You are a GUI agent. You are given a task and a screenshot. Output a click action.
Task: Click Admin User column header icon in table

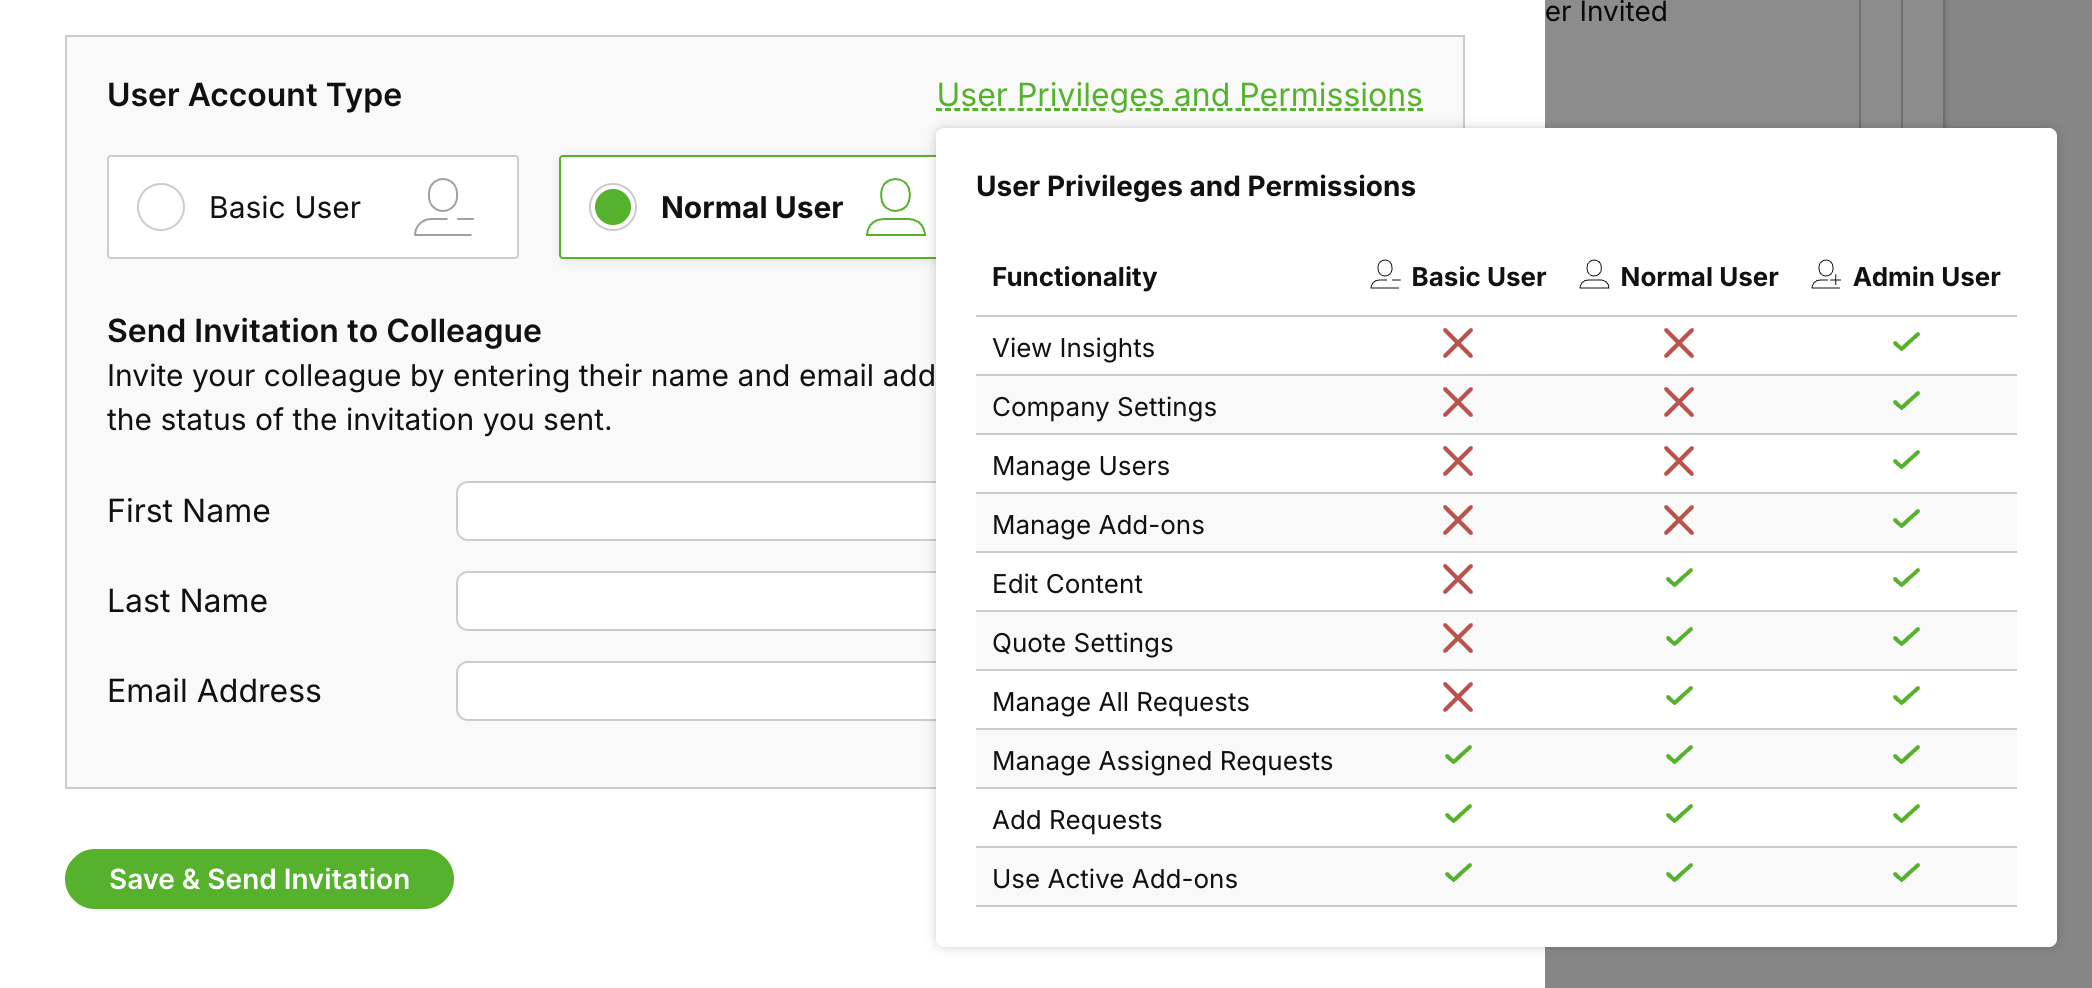click(x=1826, y=275)
